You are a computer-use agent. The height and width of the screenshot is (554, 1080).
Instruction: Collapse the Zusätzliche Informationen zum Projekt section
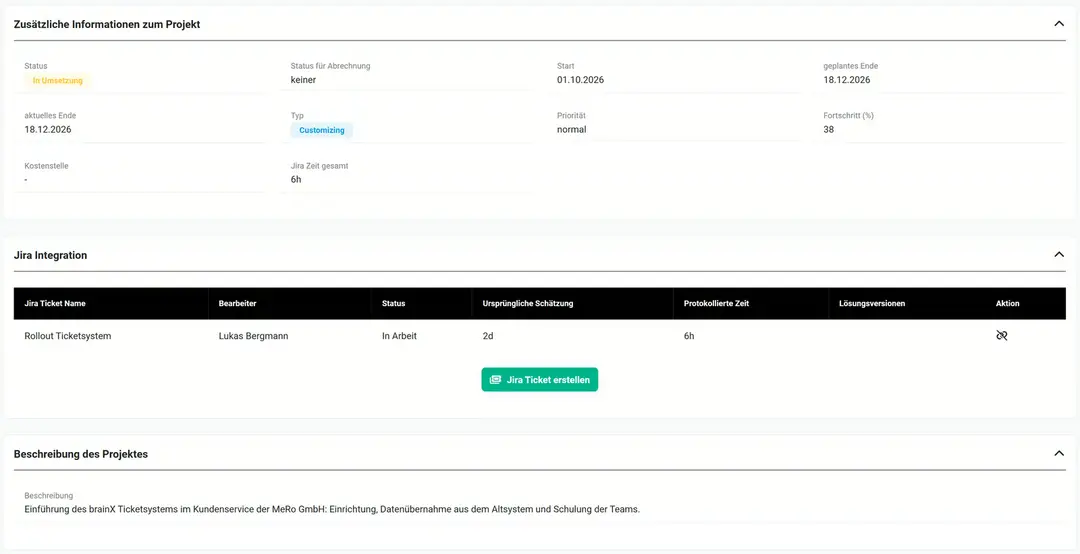(1059, 23)
